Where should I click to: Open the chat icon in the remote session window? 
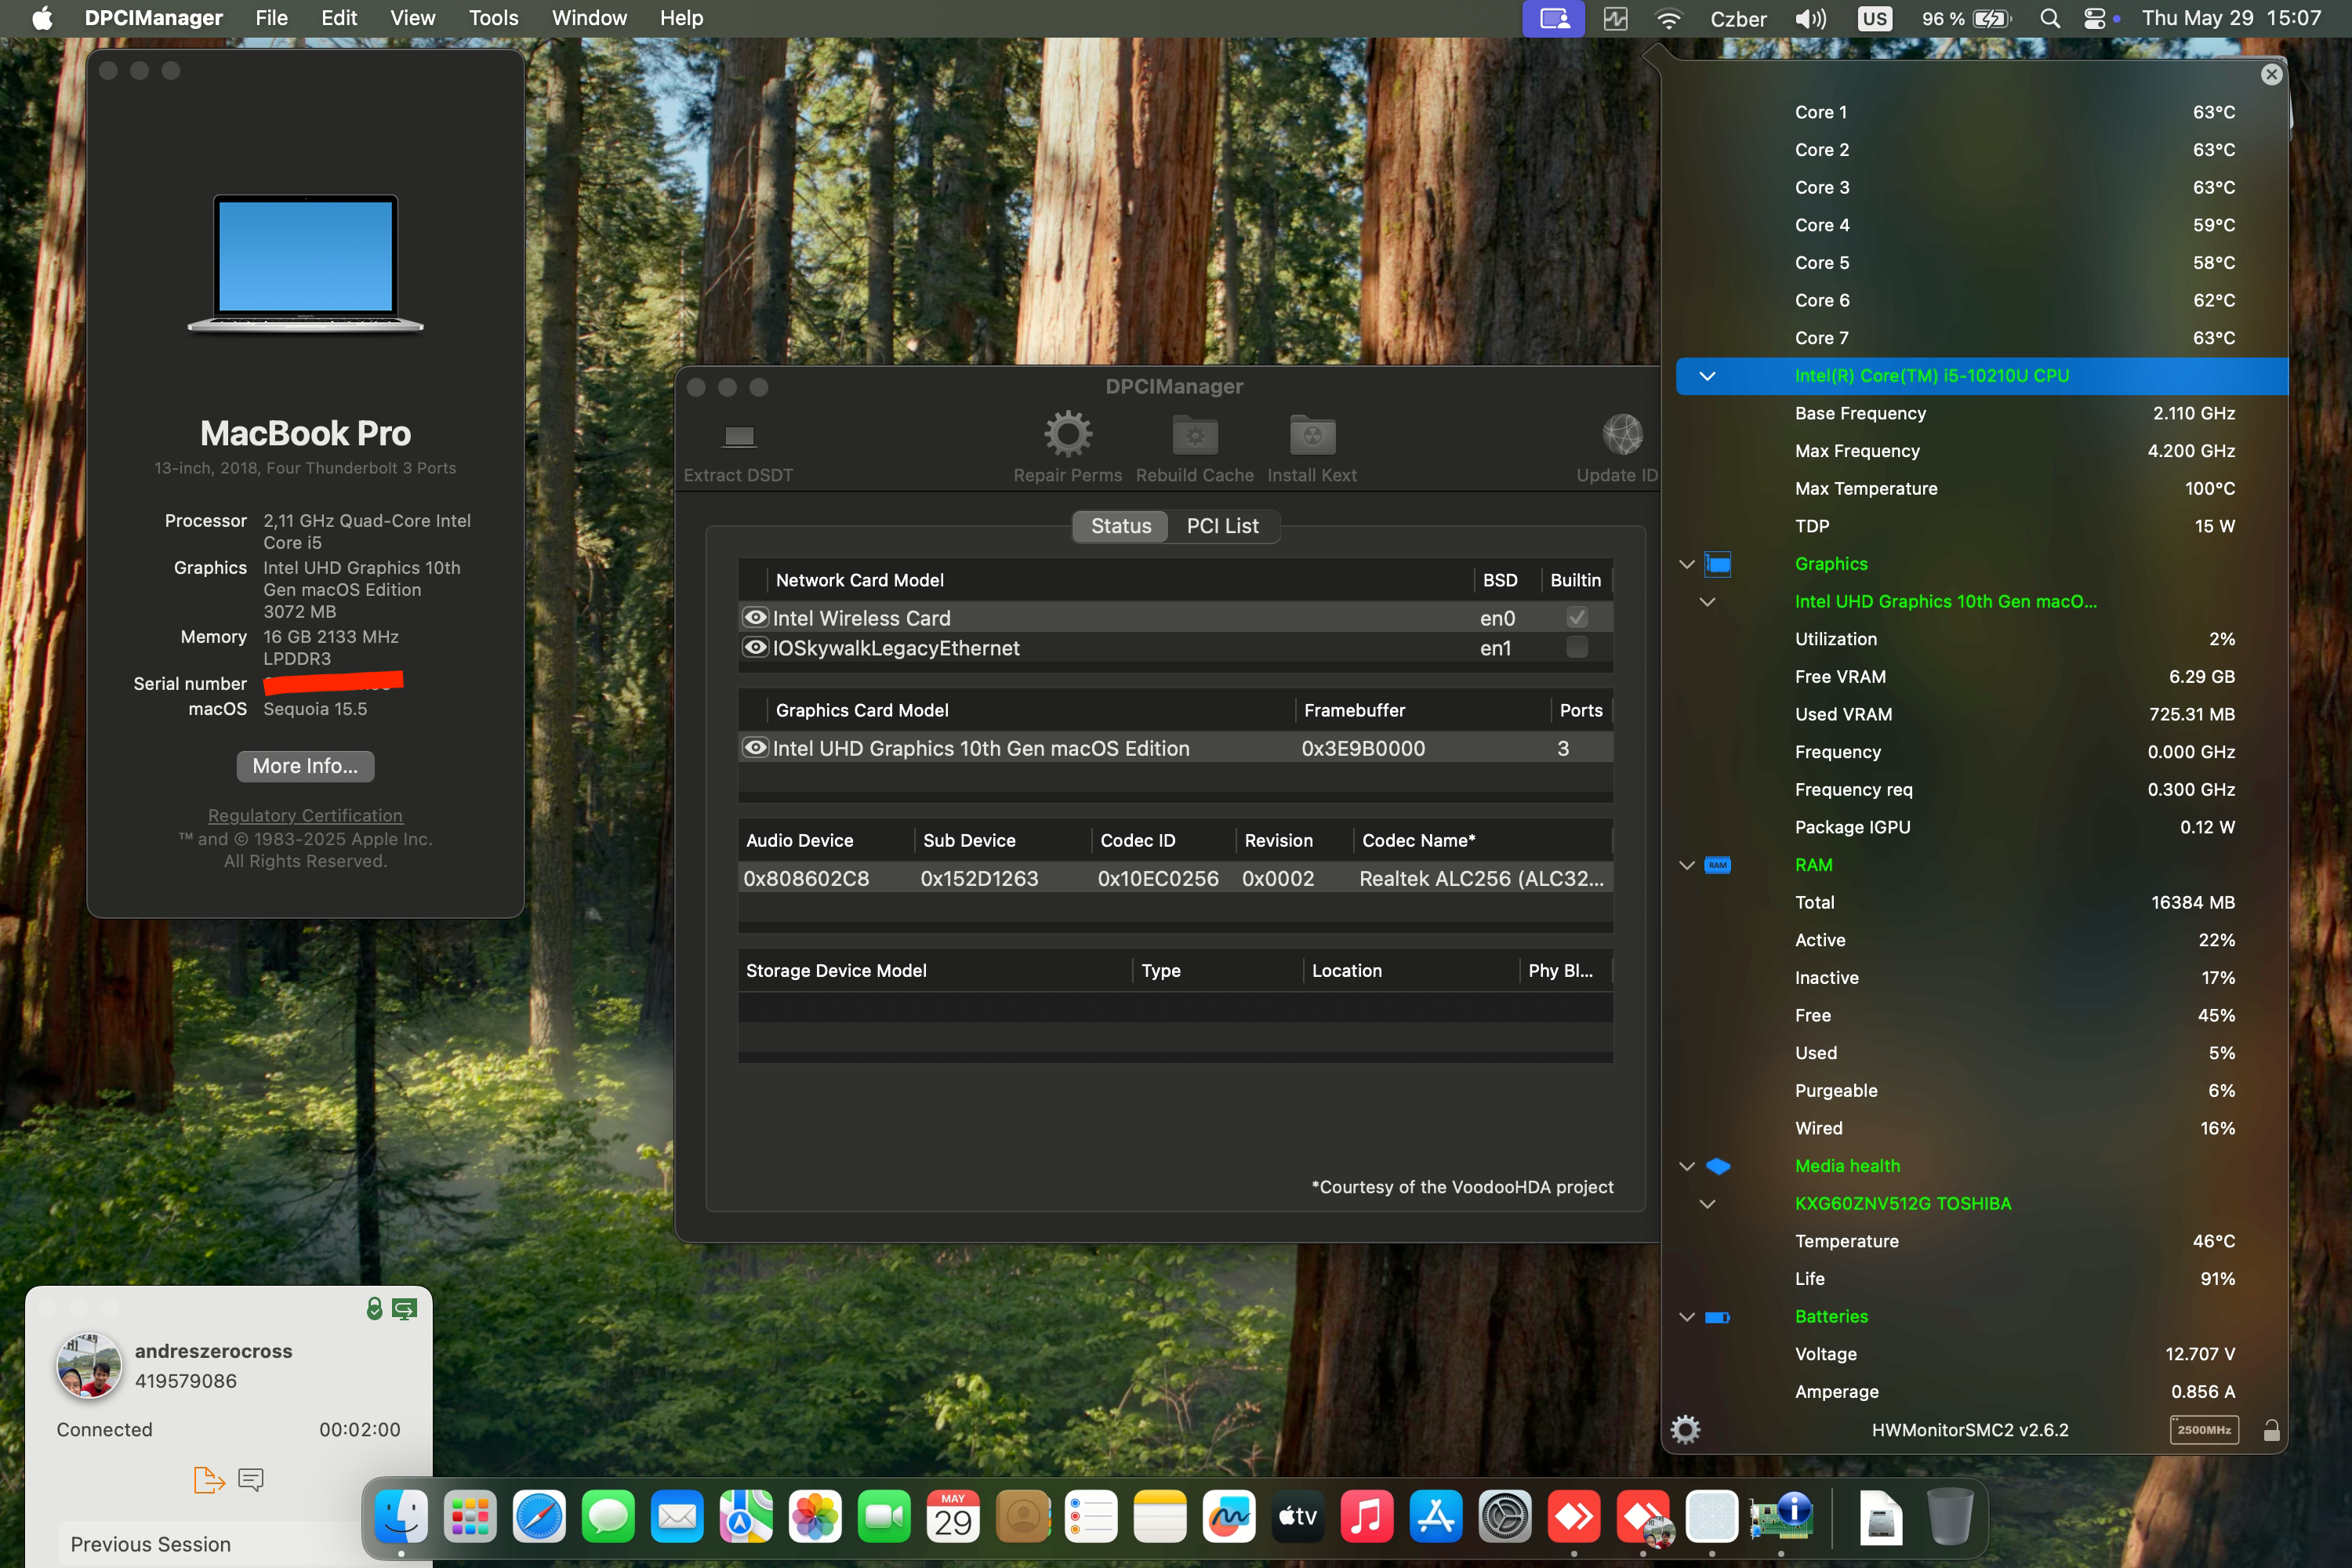pos(250,1480)
